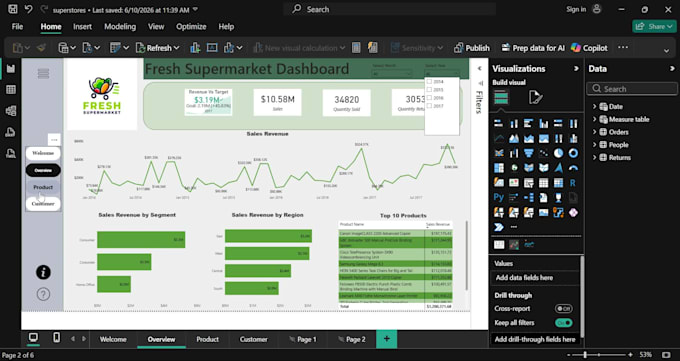The image size is (680, 361).
Task: Pick the Area chart visual icon
Action: (514, 139)
